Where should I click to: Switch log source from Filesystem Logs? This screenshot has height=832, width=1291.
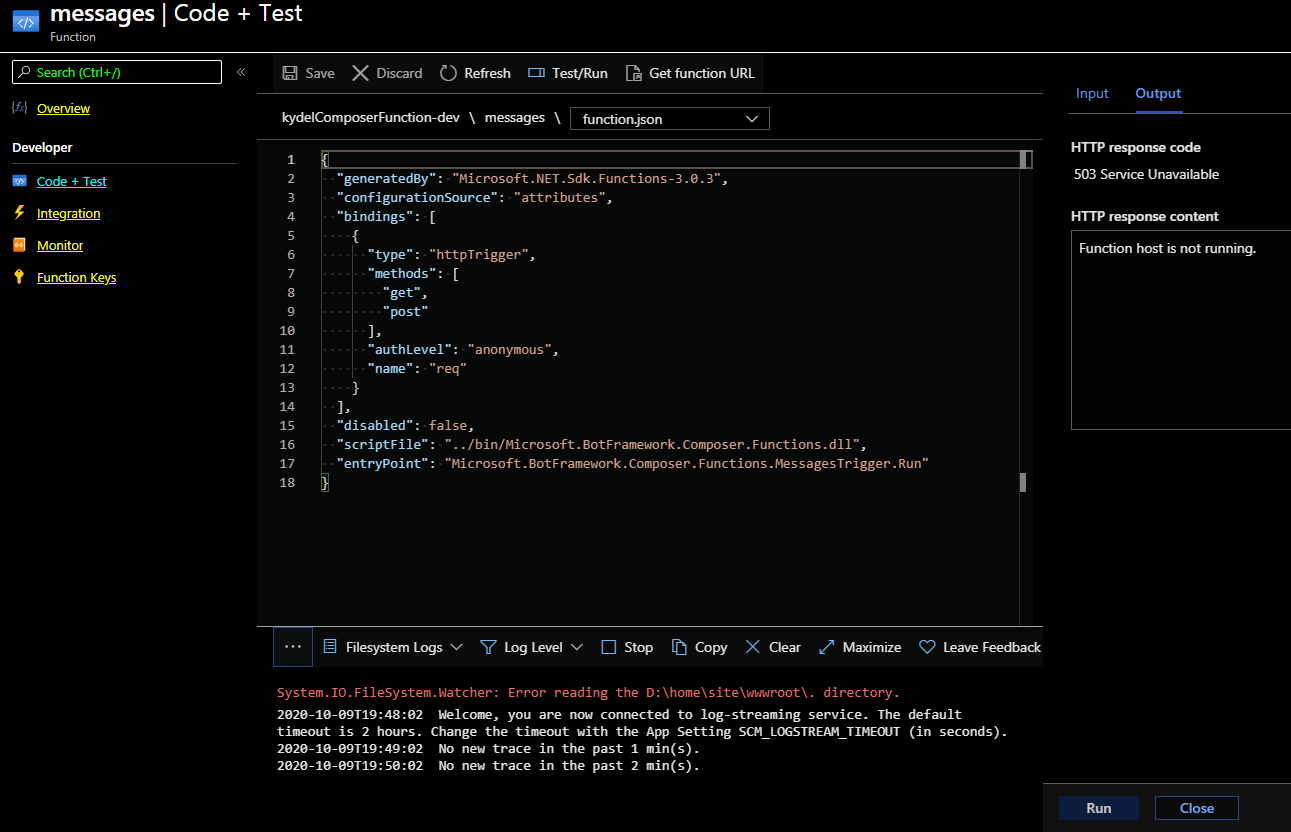(393, 646)
